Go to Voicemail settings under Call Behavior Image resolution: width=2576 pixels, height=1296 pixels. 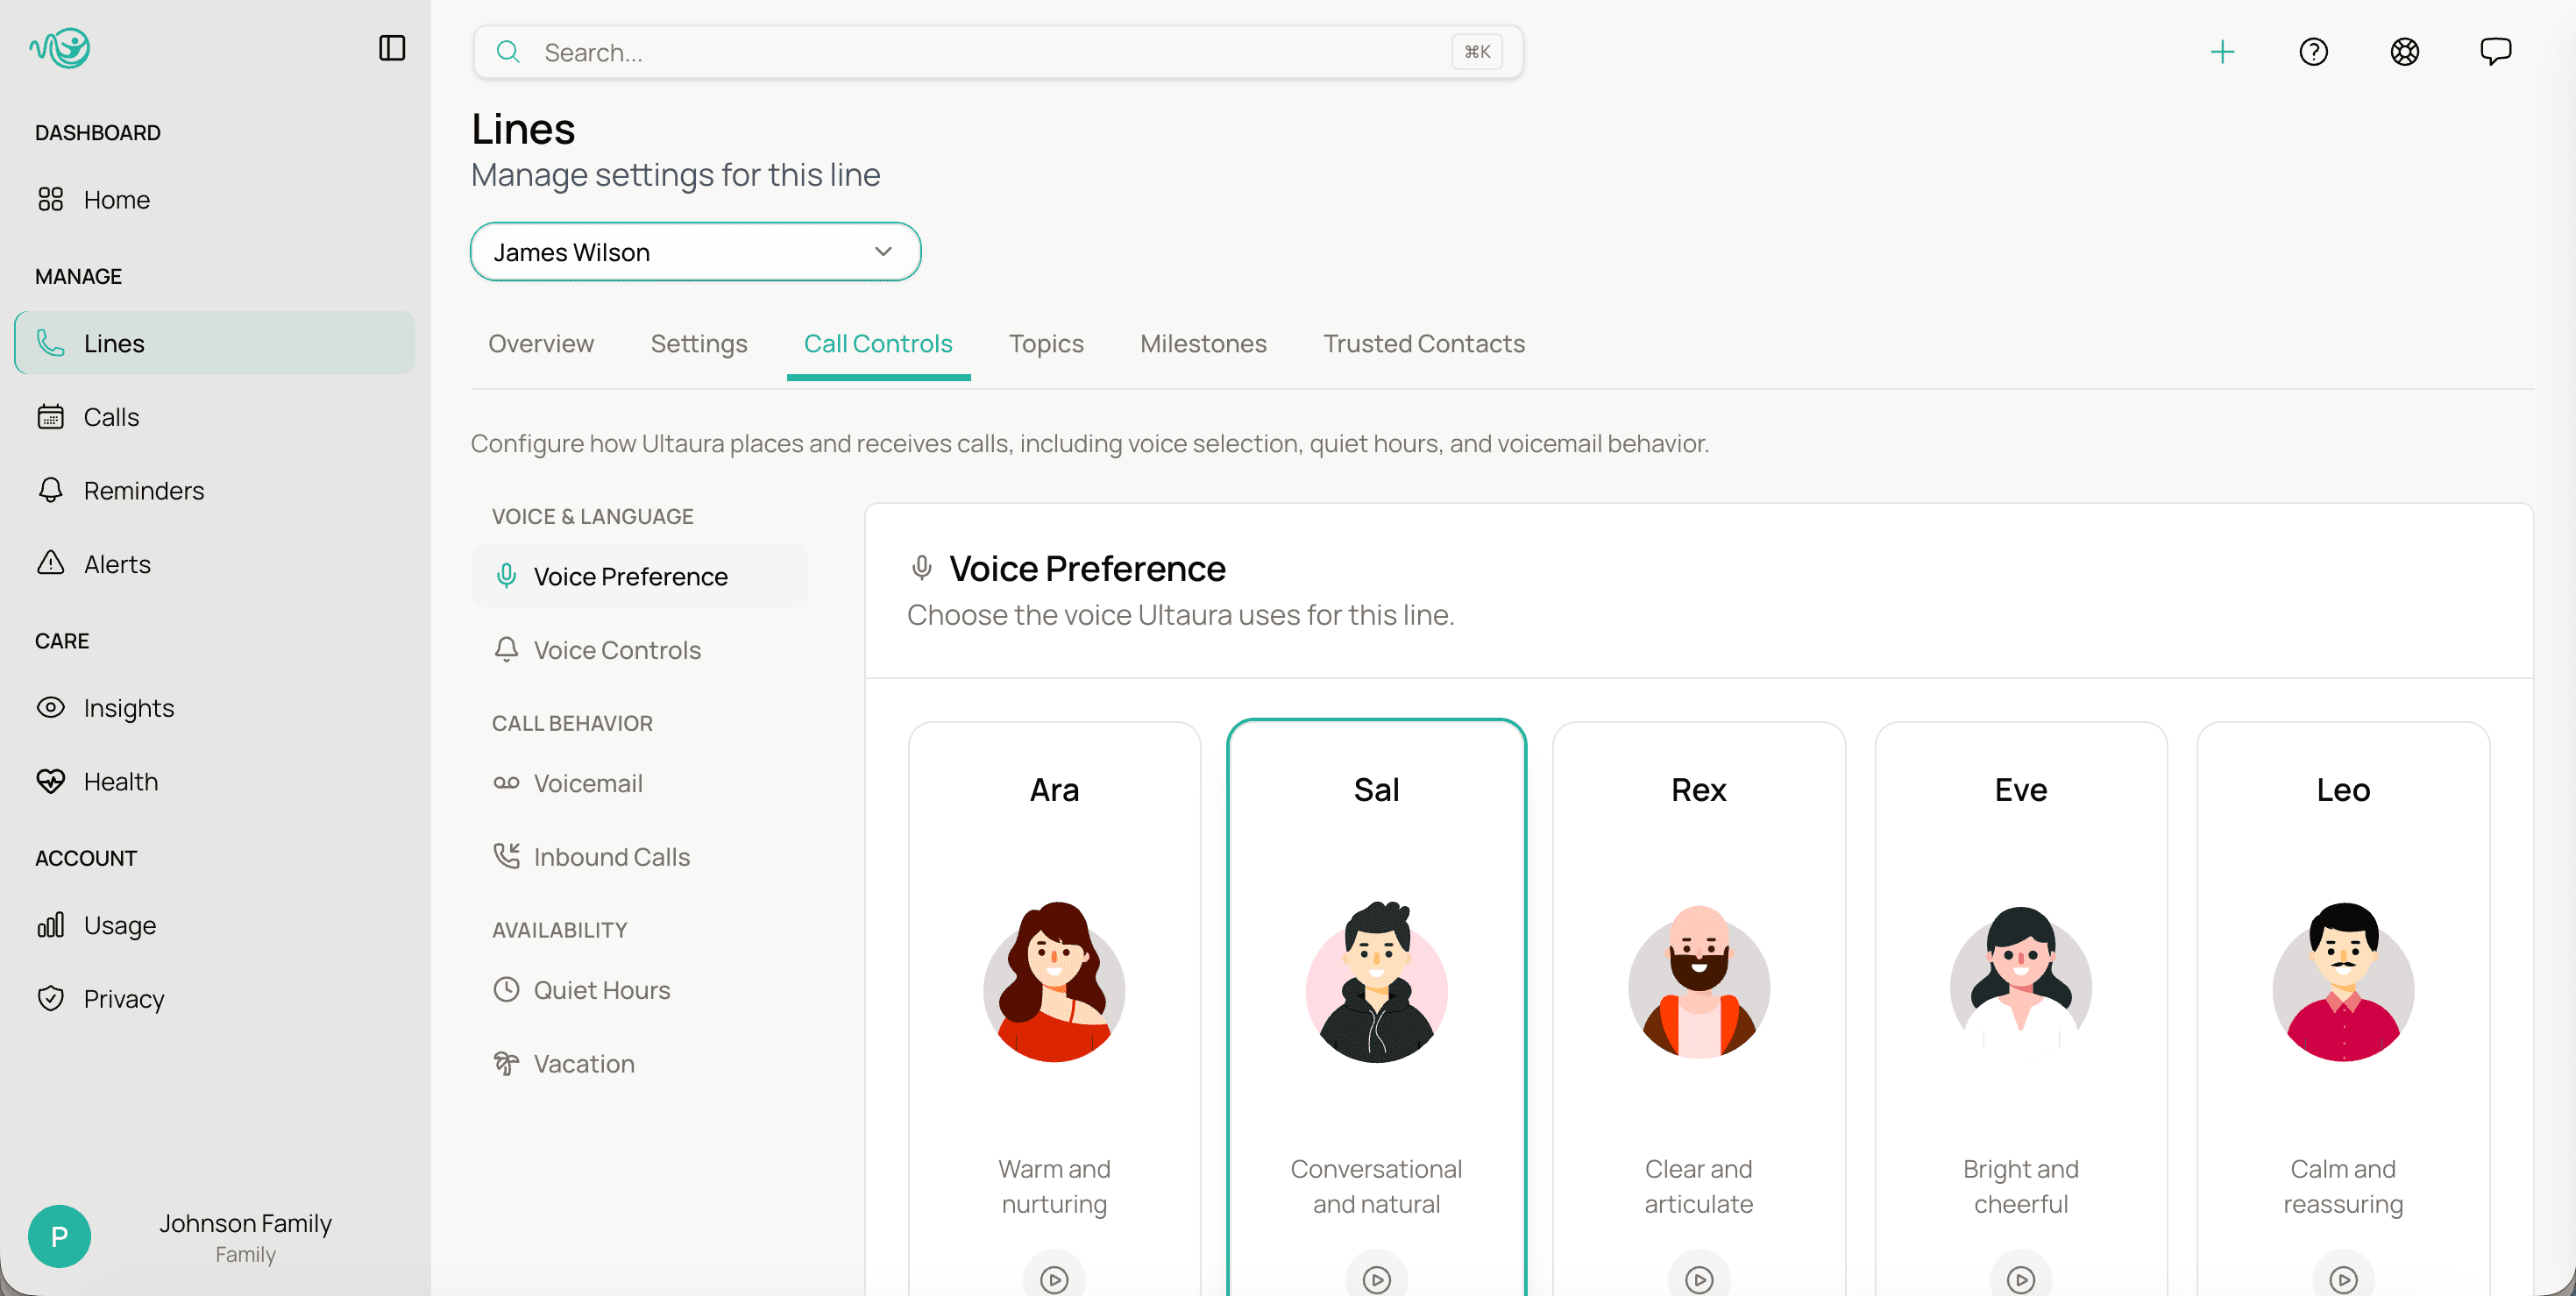tap(588, 783)
